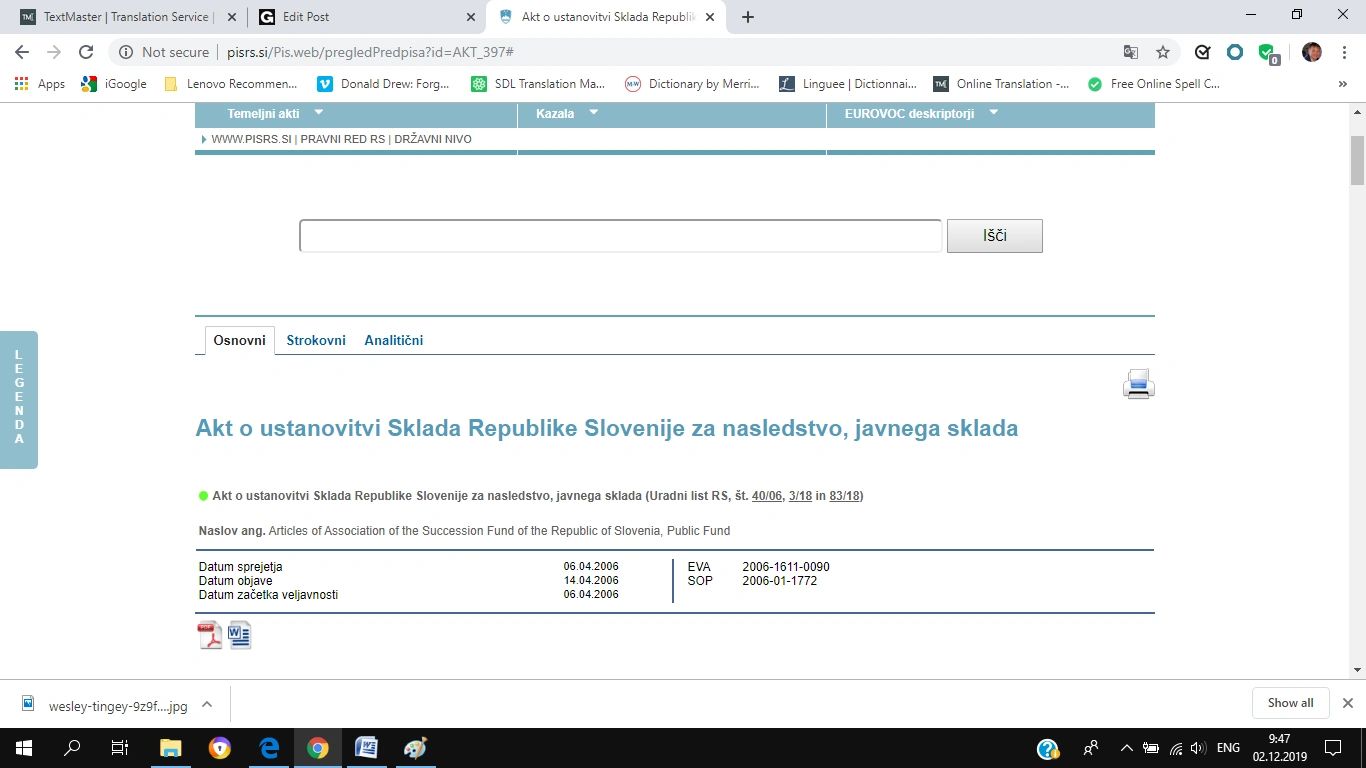This screenshot has width=1366, height=768.
Task: Download the PDF version of the act
Action: tap(210, 635)
